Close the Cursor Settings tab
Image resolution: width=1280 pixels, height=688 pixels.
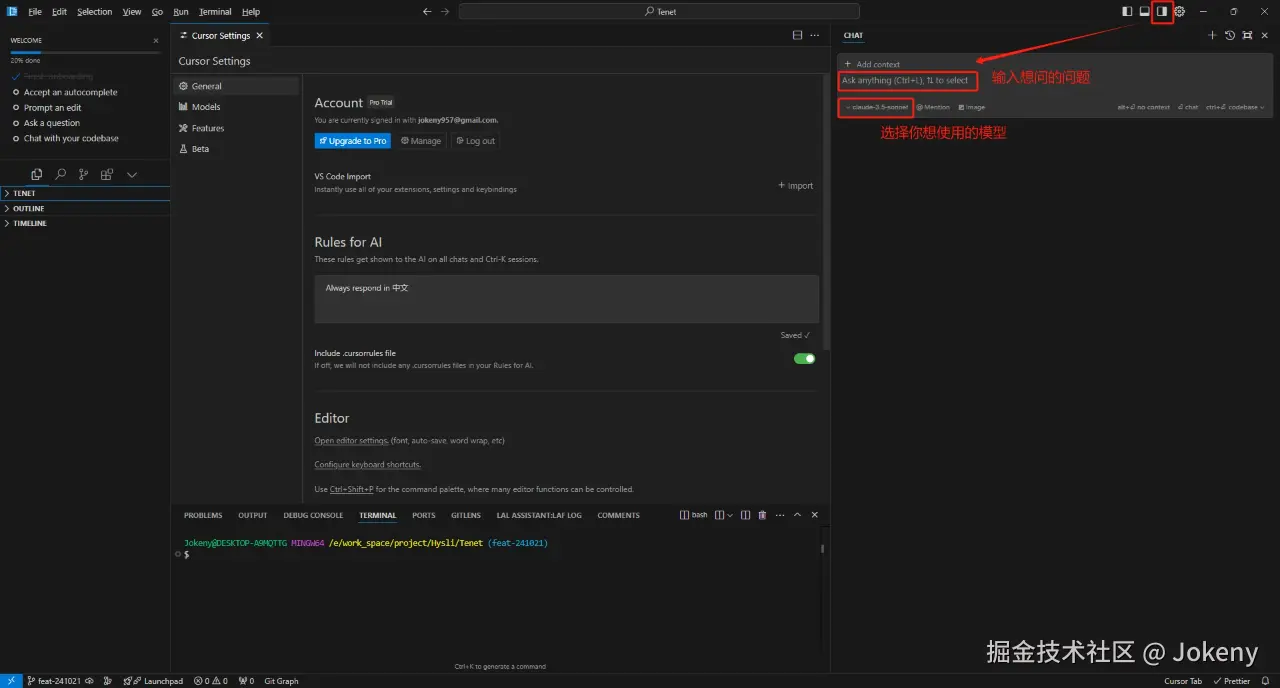260,35
